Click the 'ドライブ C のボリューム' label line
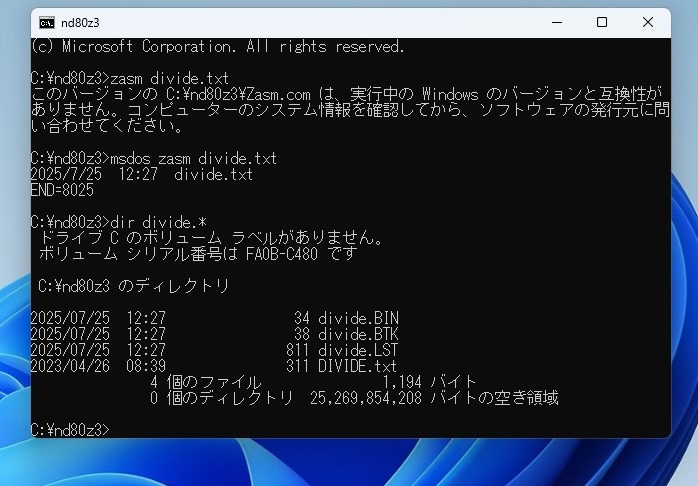Image resolution: width=698 pixels, height=486 pixels. click(x=211, y=238)
